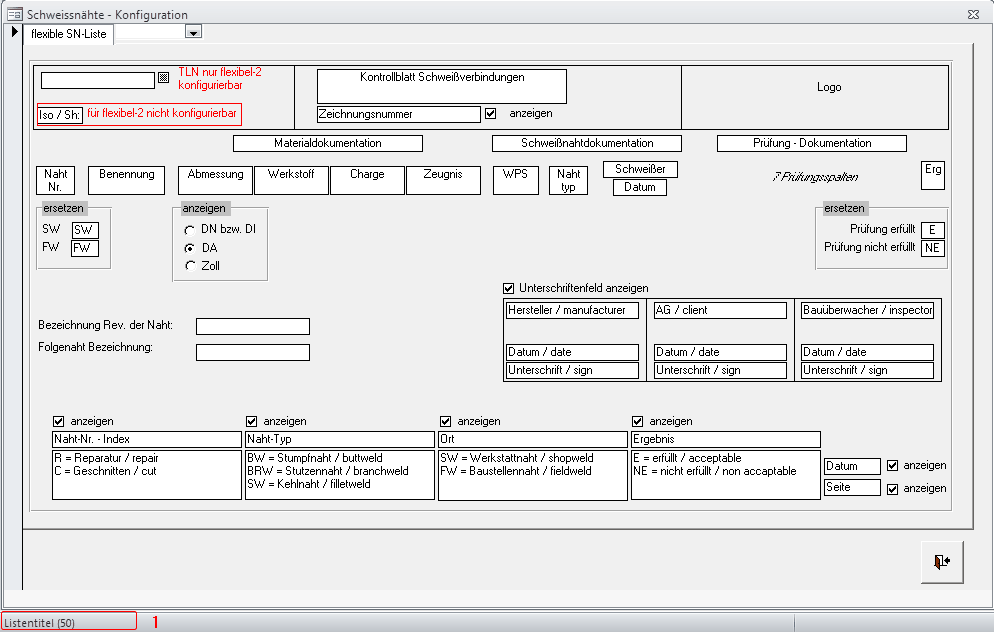The height and width of the screenshot is (632, 994).
Task: Close the Schweissnähte Konfiguration window
Action: click(x=972, y=15)
